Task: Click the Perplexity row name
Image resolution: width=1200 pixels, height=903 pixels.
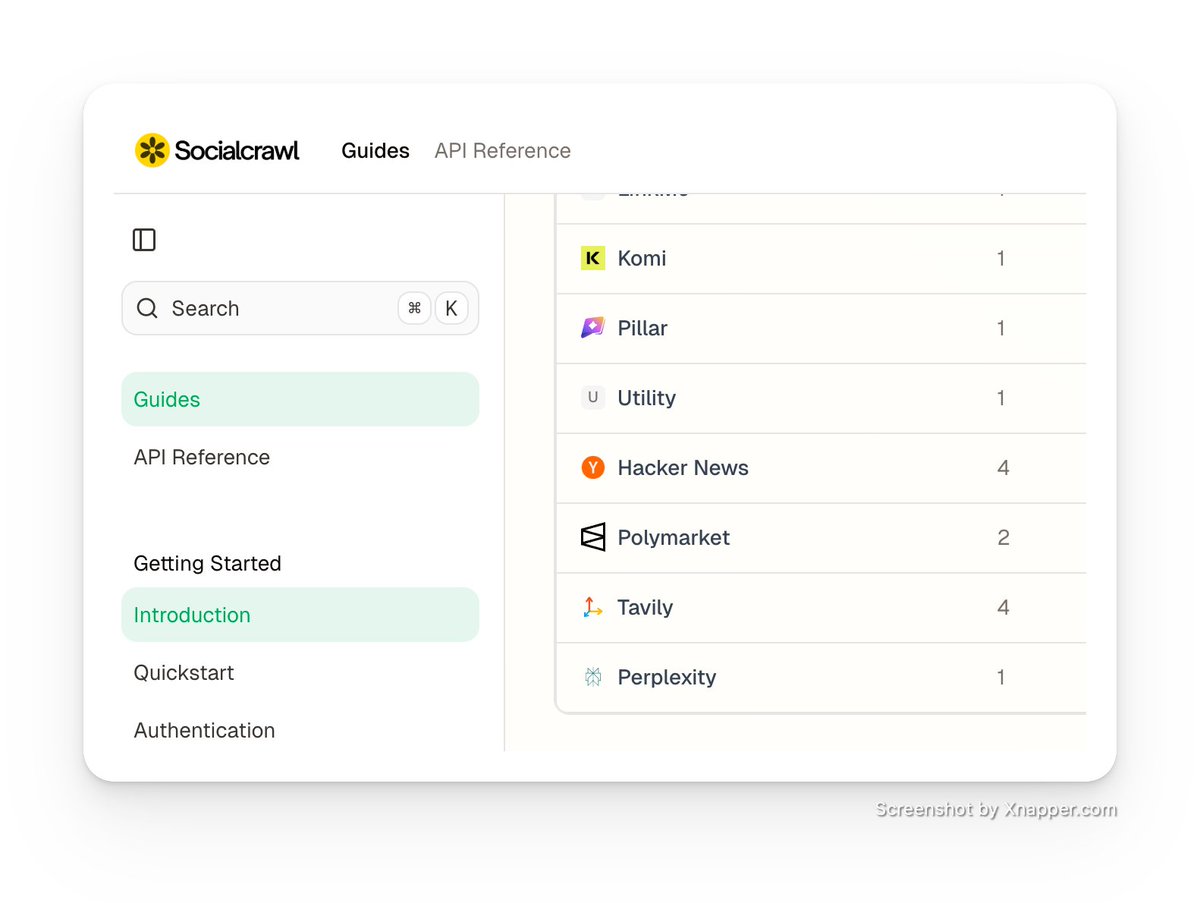Action: point(667,677)
